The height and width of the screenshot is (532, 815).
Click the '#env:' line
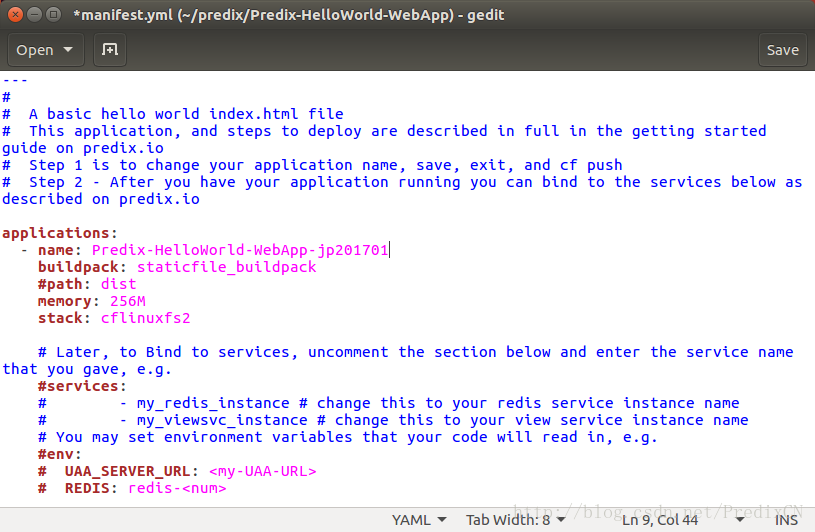tap(60, 454)
